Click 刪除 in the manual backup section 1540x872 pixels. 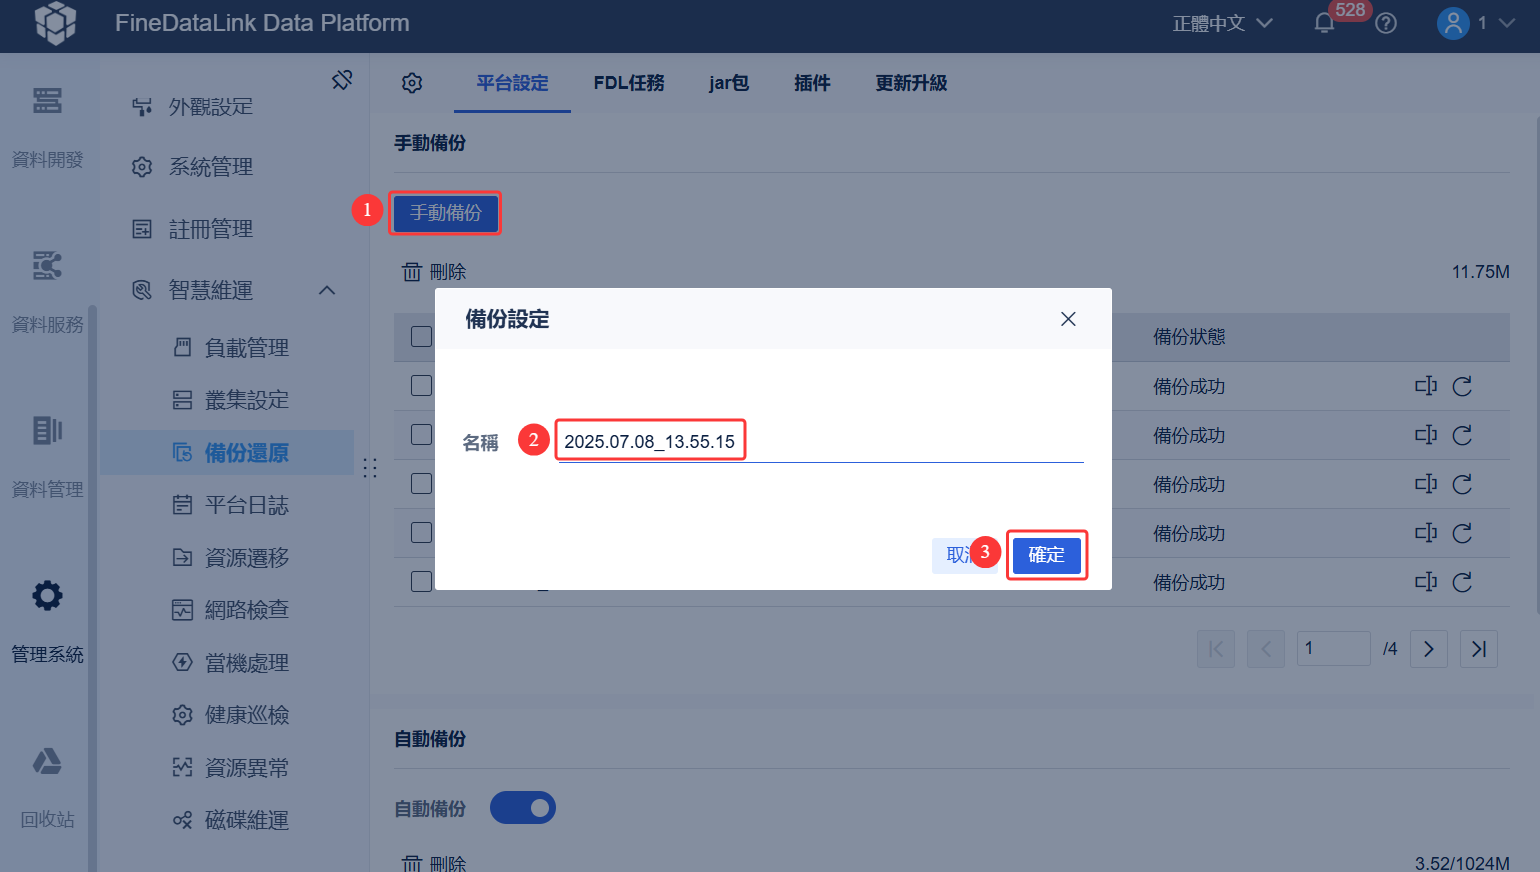click(x=434, y=272)
